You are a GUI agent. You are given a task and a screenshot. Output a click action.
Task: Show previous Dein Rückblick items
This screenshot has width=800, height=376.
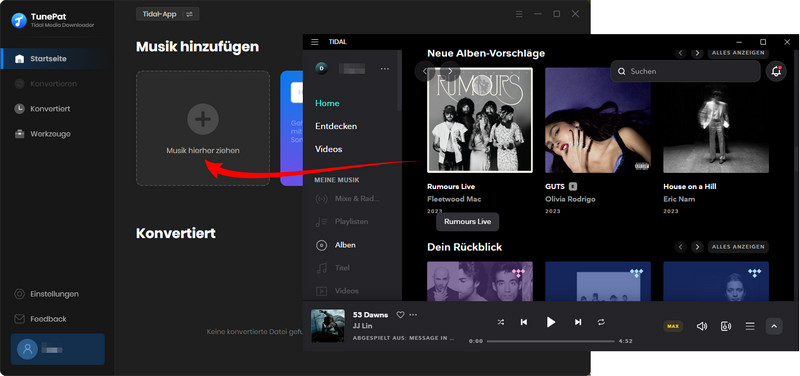coord(680,247)
